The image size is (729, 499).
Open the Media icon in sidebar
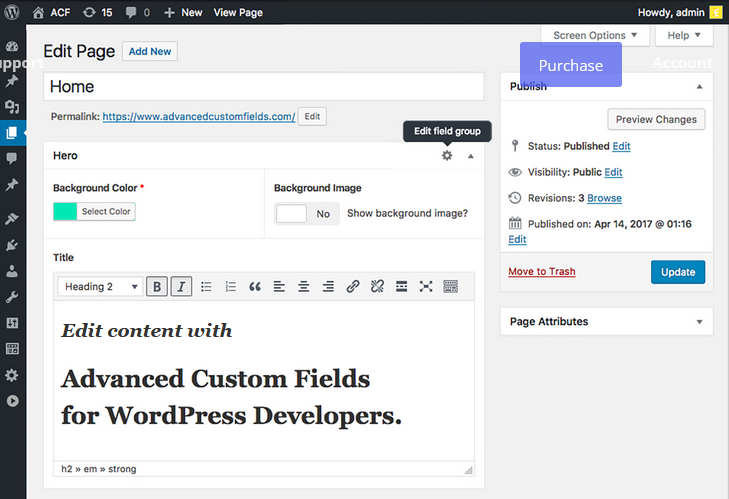point(12,107)
